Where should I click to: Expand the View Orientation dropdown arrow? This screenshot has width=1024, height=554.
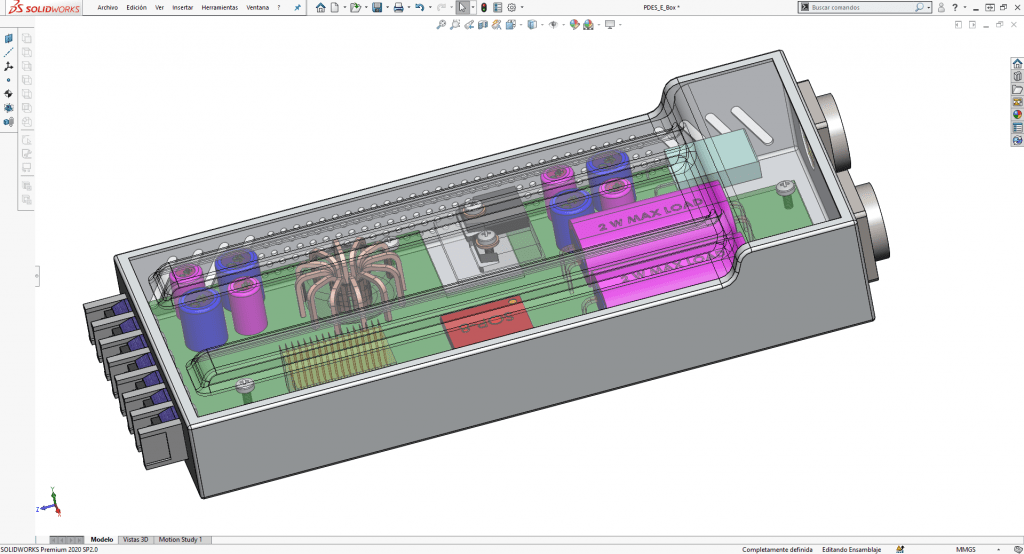click(521, 25)
